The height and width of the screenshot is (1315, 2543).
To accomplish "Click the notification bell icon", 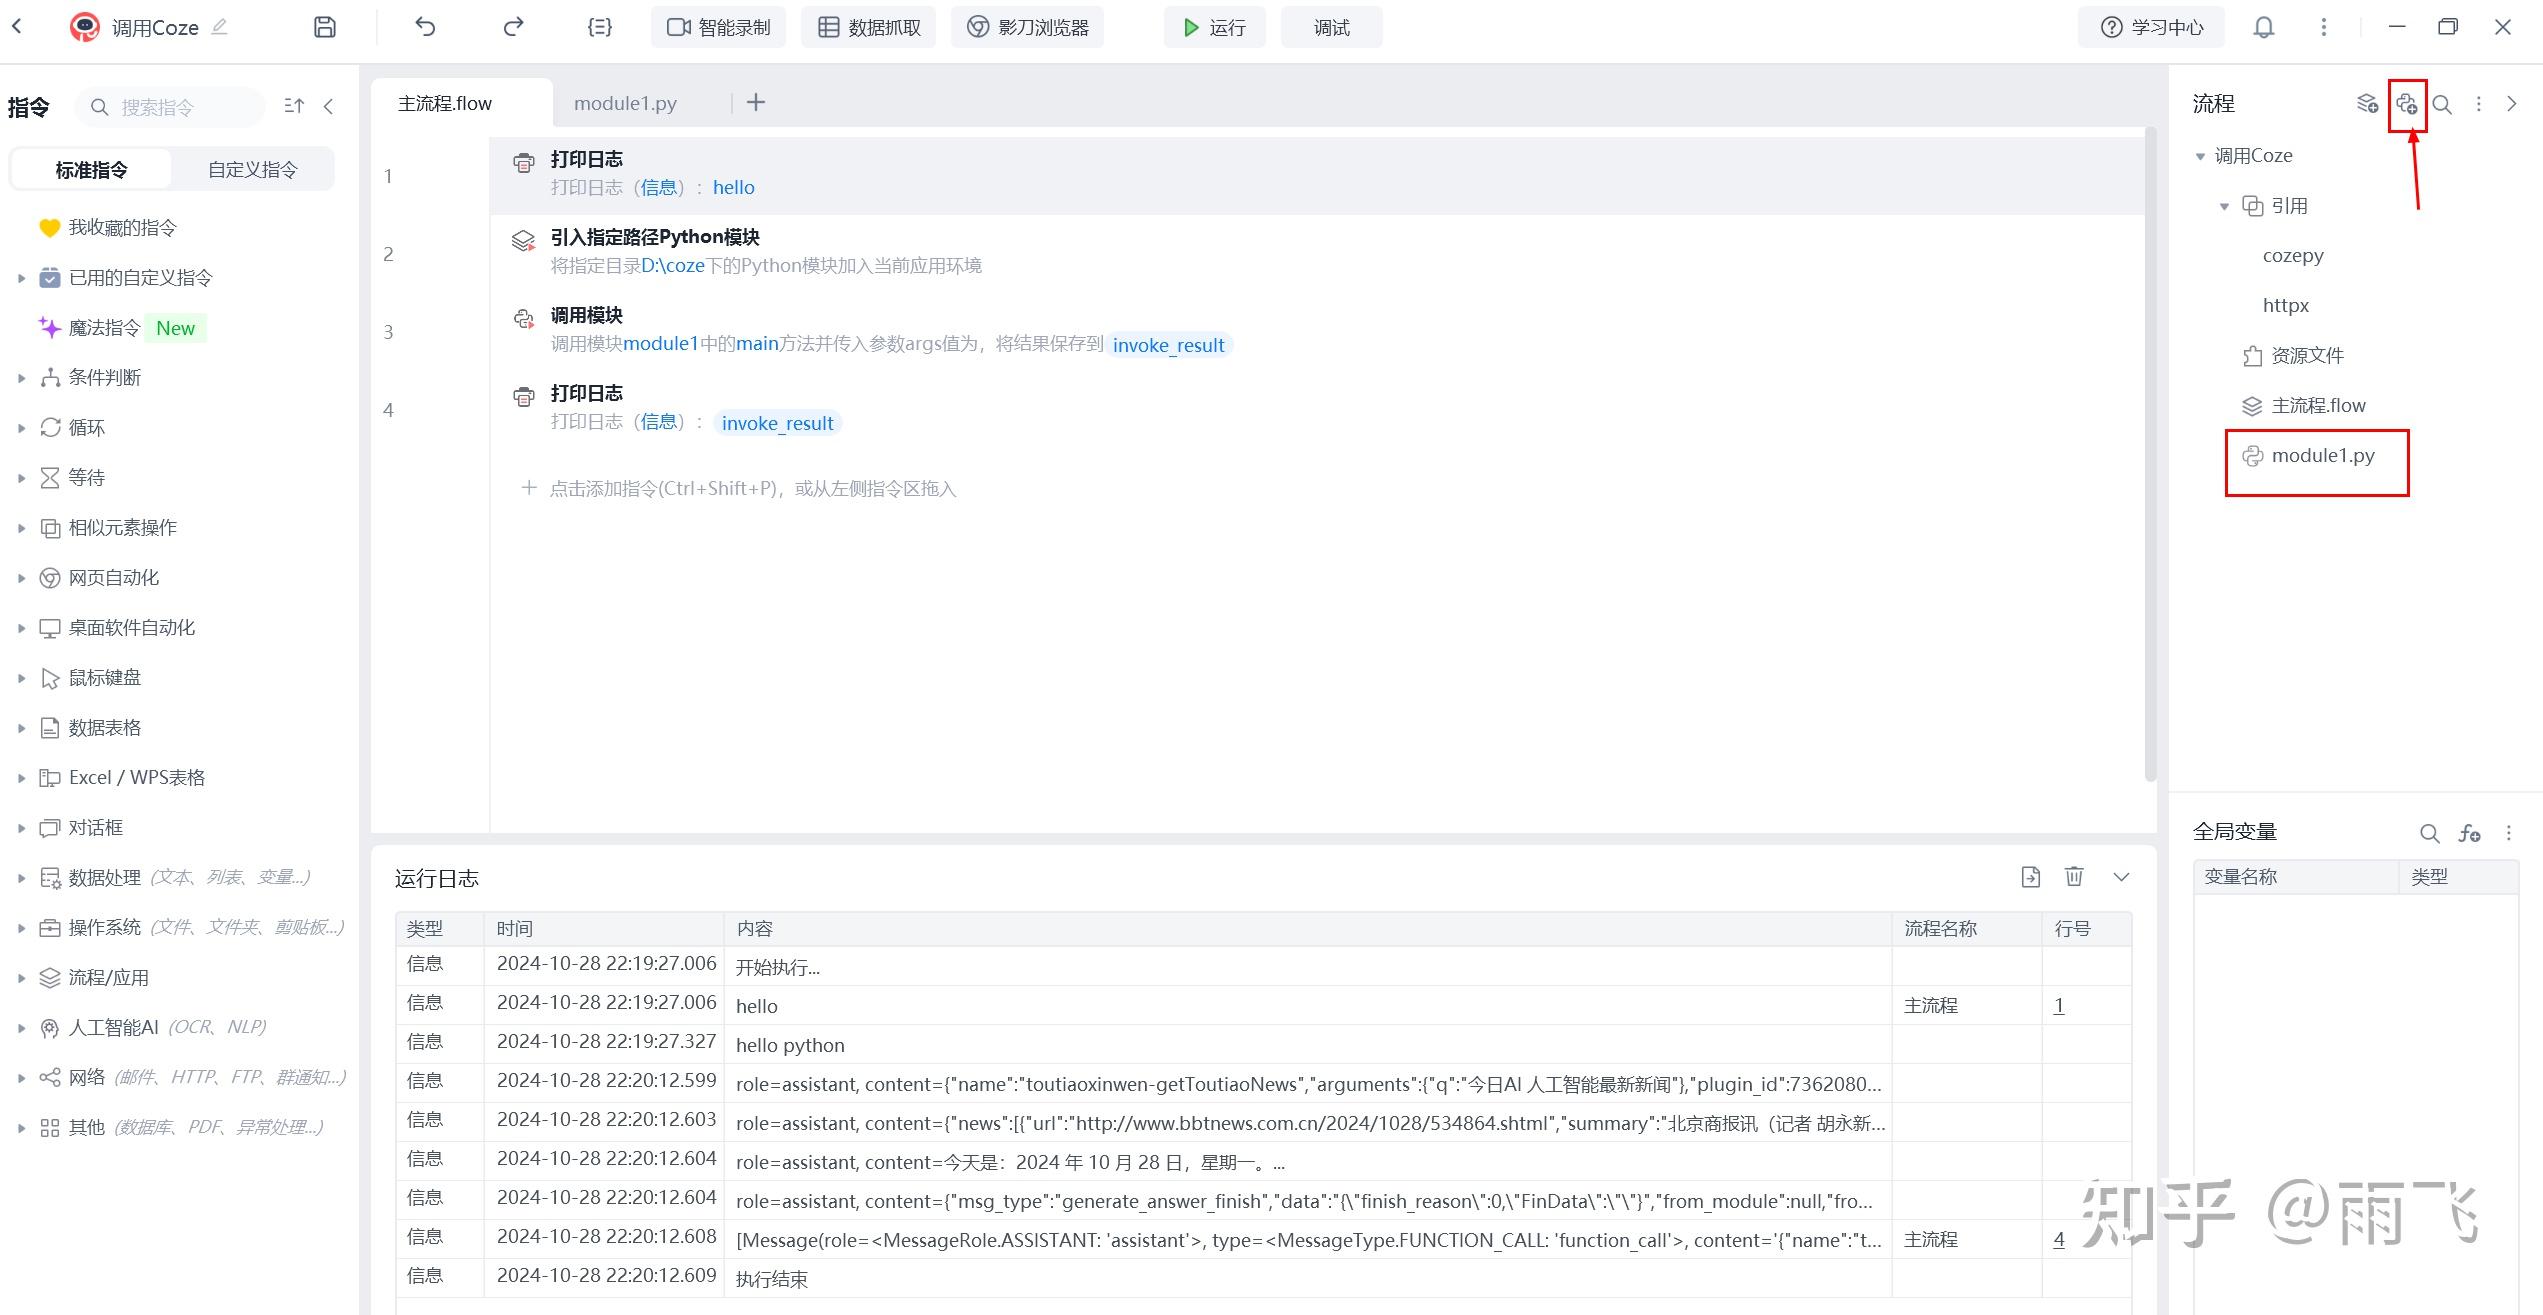I will point(2263,27).
